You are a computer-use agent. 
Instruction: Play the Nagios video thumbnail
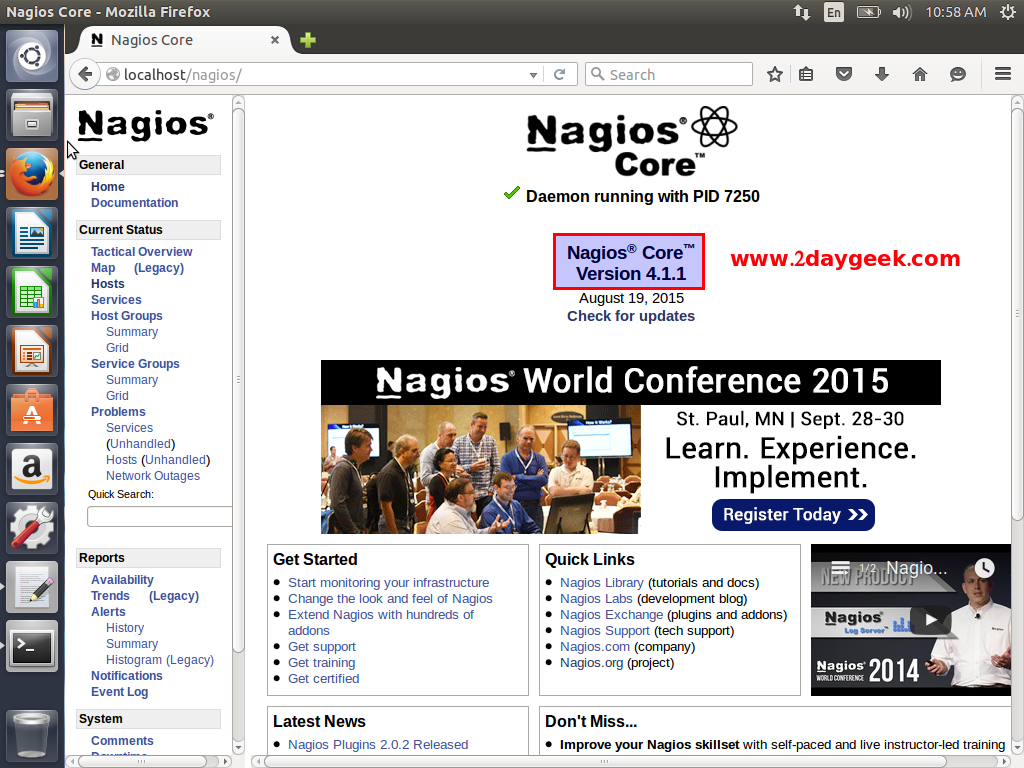pyautogui.click(x=930, y=620)
